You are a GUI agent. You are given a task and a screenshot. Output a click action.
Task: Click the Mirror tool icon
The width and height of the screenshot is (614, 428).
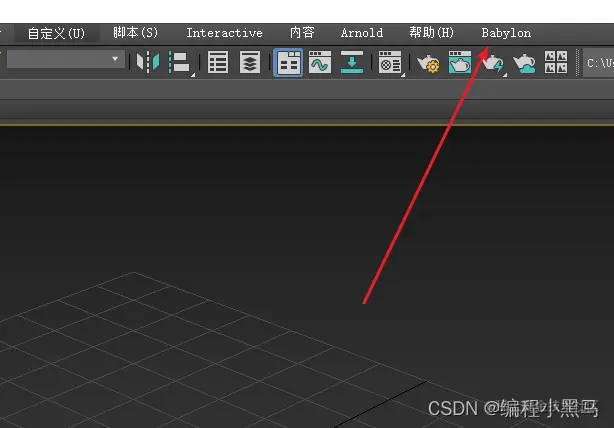coord(148,62)
